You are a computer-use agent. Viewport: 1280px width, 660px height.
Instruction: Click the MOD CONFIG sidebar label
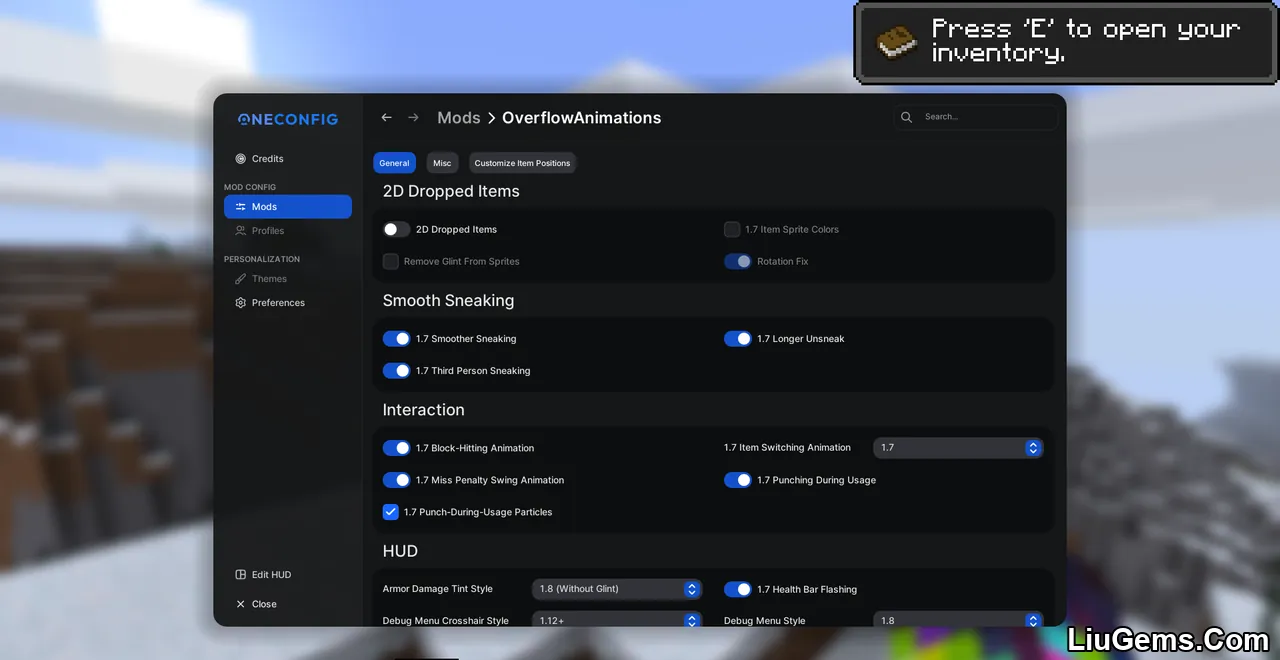point(250,187)
